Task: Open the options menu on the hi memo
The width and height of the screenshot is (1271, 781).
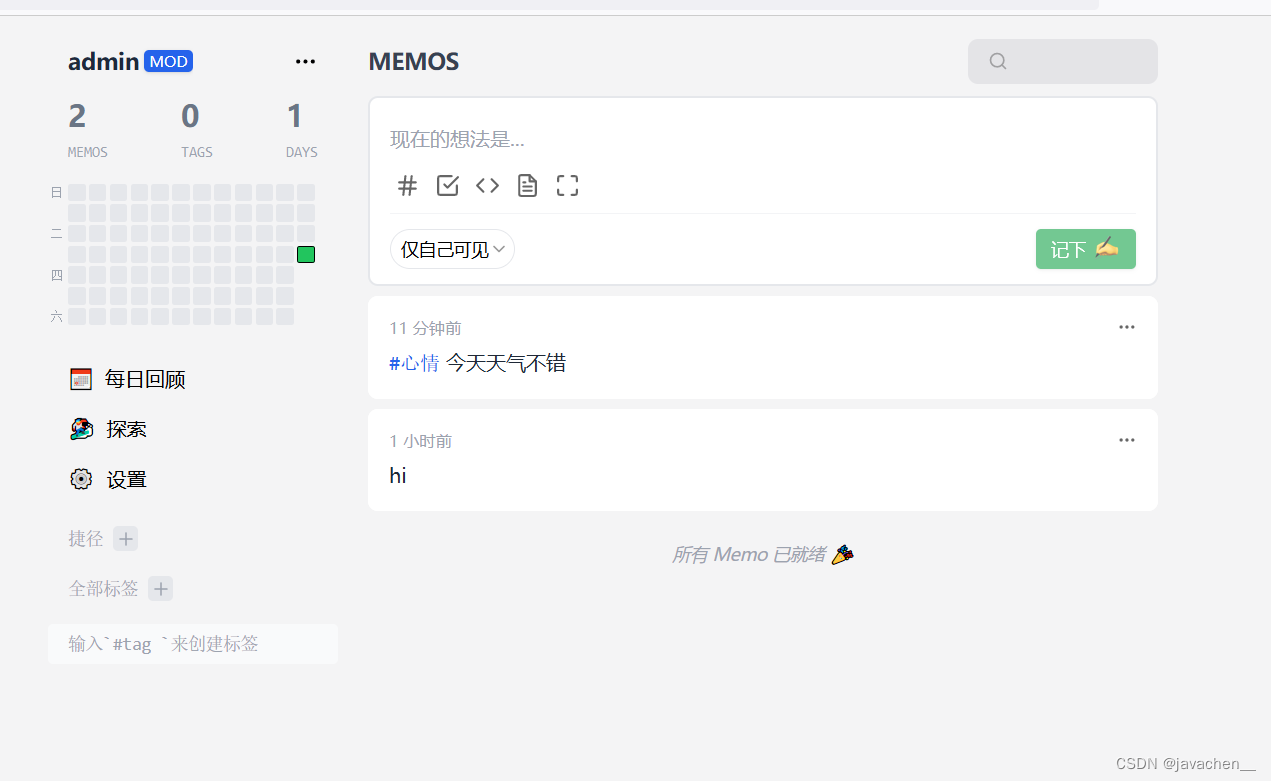Action: click(x=1127, y=440)
